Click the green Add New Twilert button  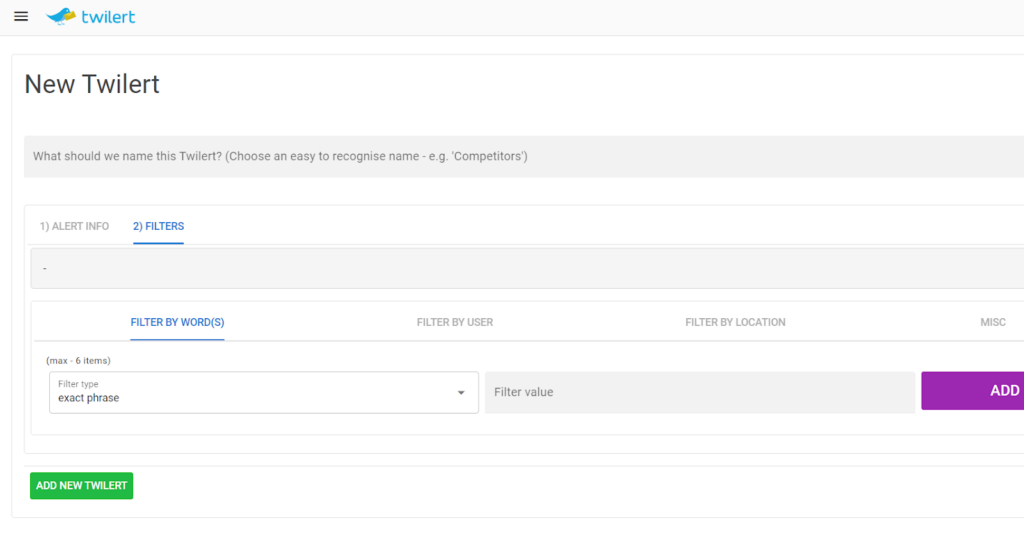coord(81,486)
